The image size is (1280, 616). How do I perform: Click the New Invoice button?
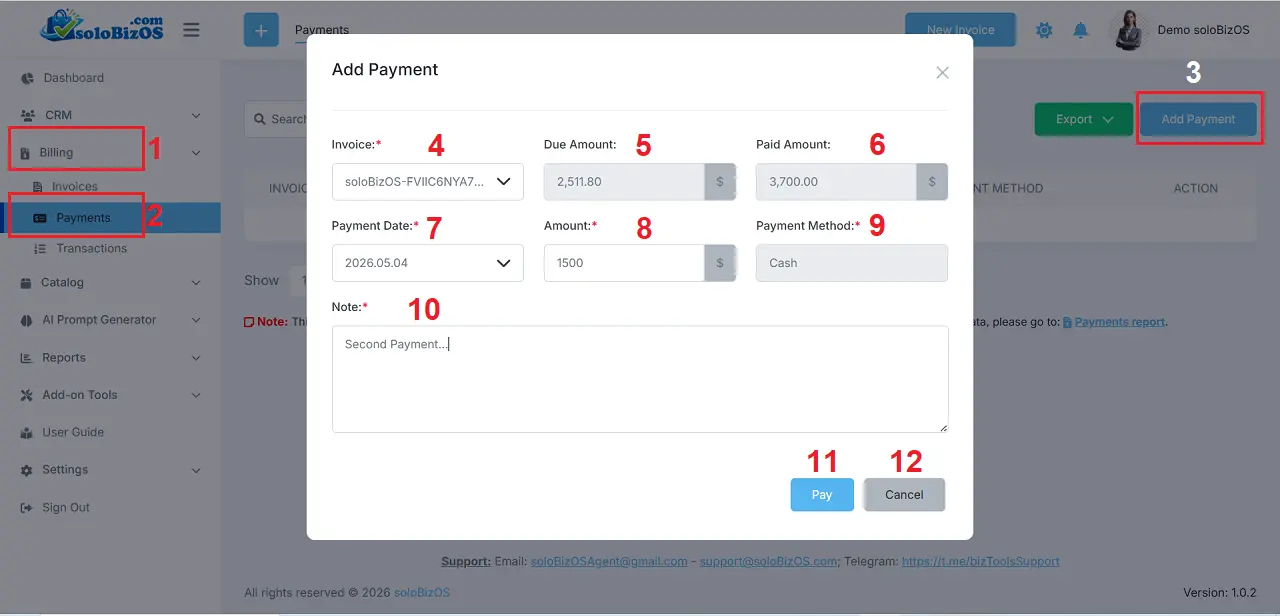tap(960, 30)
